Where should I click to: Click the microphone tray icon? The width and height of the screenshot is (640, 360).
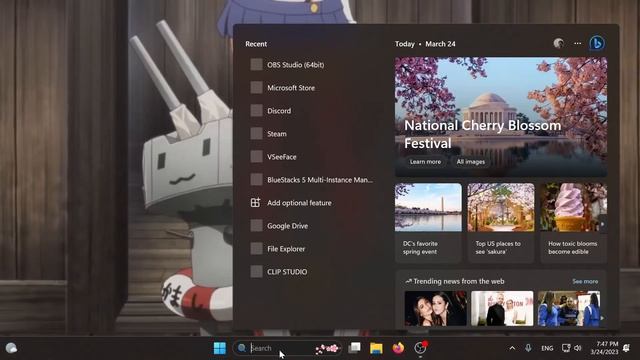528,348
